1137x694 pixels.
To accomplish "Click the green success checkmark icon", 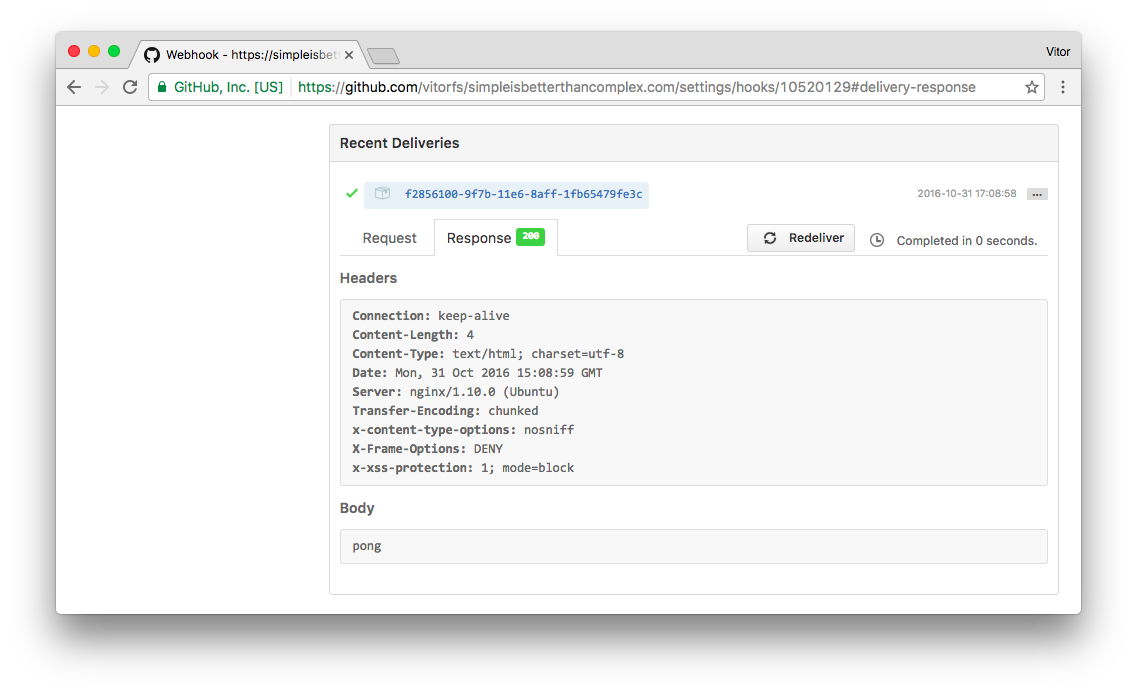I will pyautogui.click(x=352, y=194).
